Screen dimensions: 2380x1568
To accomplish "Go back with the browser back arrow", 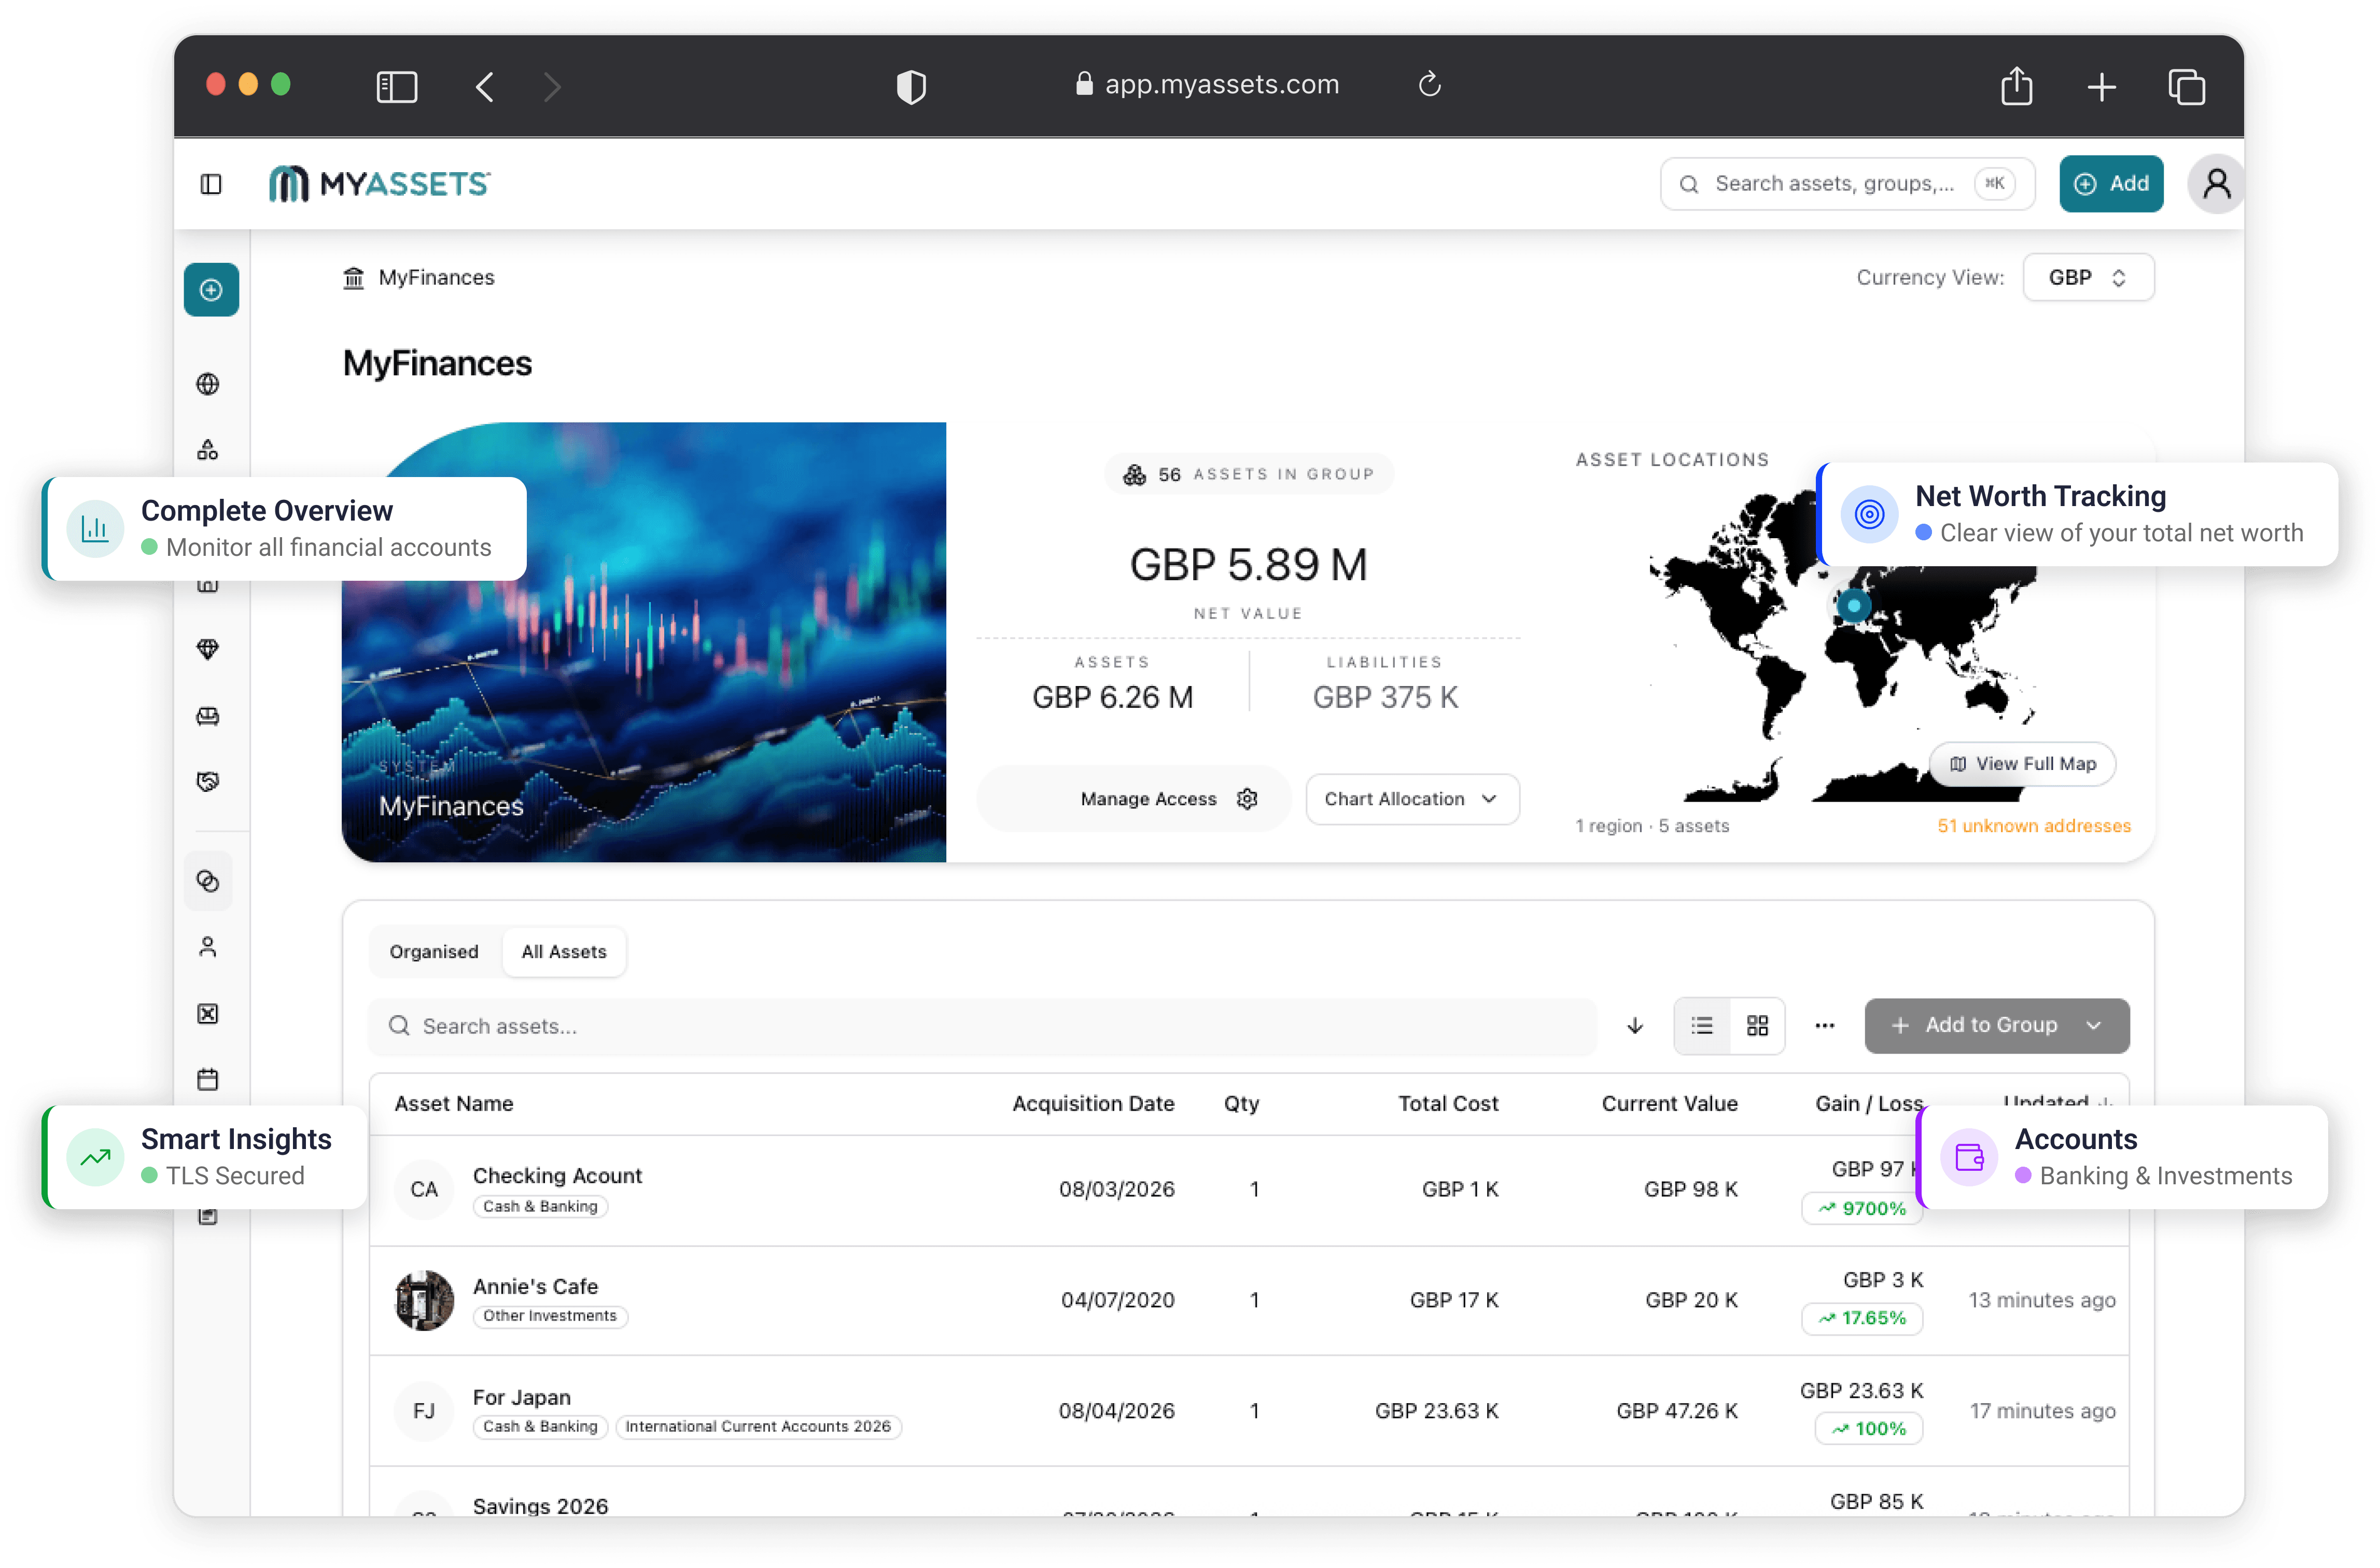I will pos(485,87).
